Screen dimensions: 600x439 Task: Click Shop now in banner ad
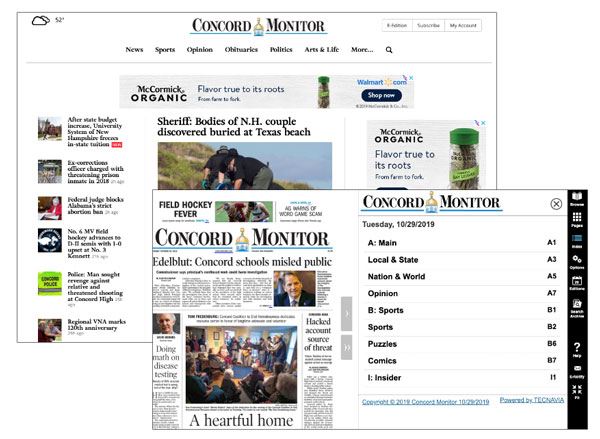(381, 95)
